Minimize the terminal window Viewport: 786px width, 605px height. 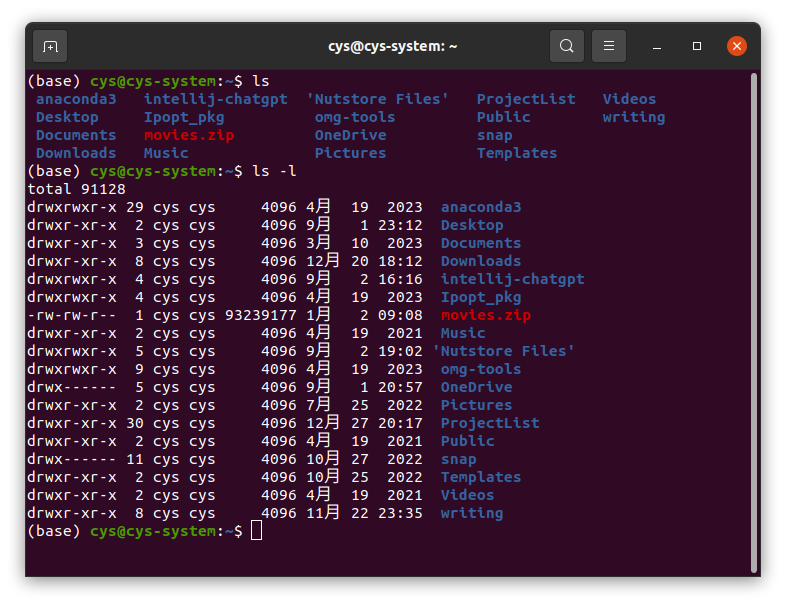coord(658,46)
